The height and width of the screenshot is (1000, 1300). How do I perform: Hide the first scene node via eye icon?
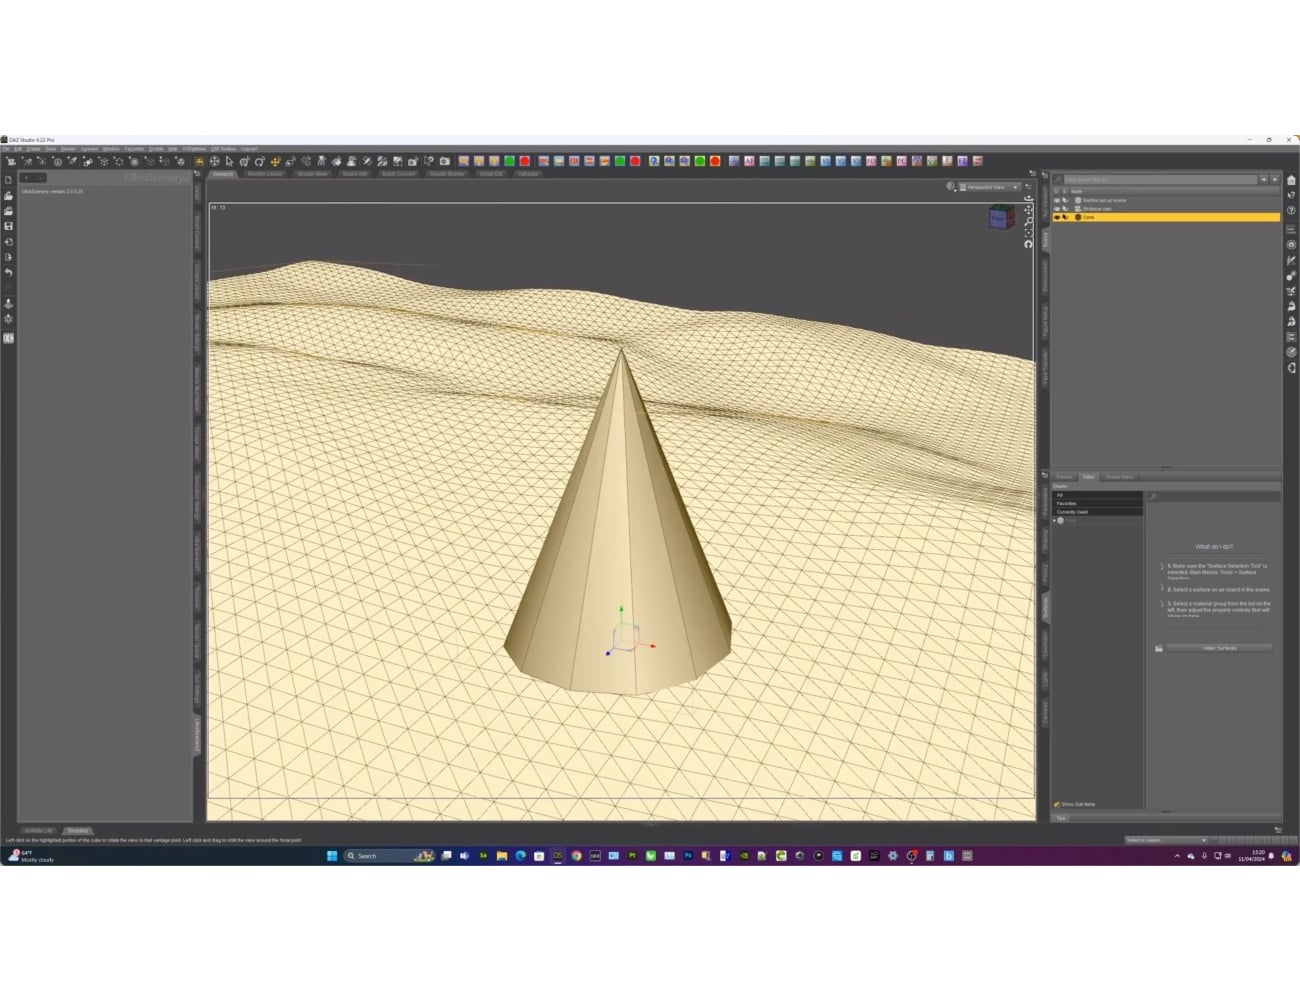(x=1056, y=200)
